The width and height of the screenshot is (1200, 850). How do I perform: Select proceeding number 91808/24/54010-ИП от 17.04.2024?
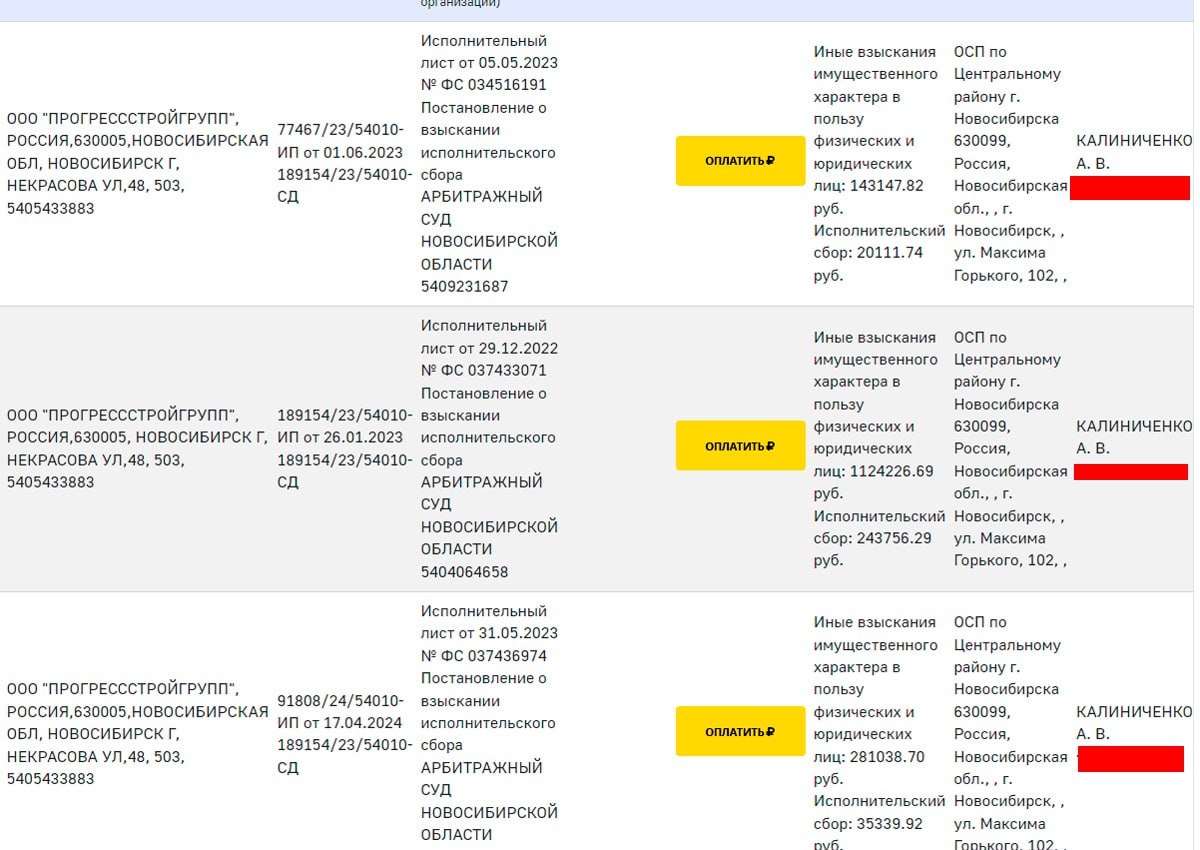(x=342, y=711)
